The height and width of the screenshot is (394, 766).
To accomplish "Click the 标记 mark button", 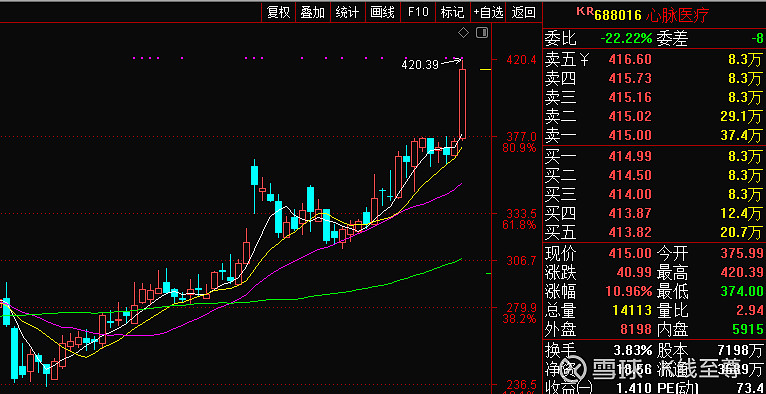I will (x=452, y=12).
